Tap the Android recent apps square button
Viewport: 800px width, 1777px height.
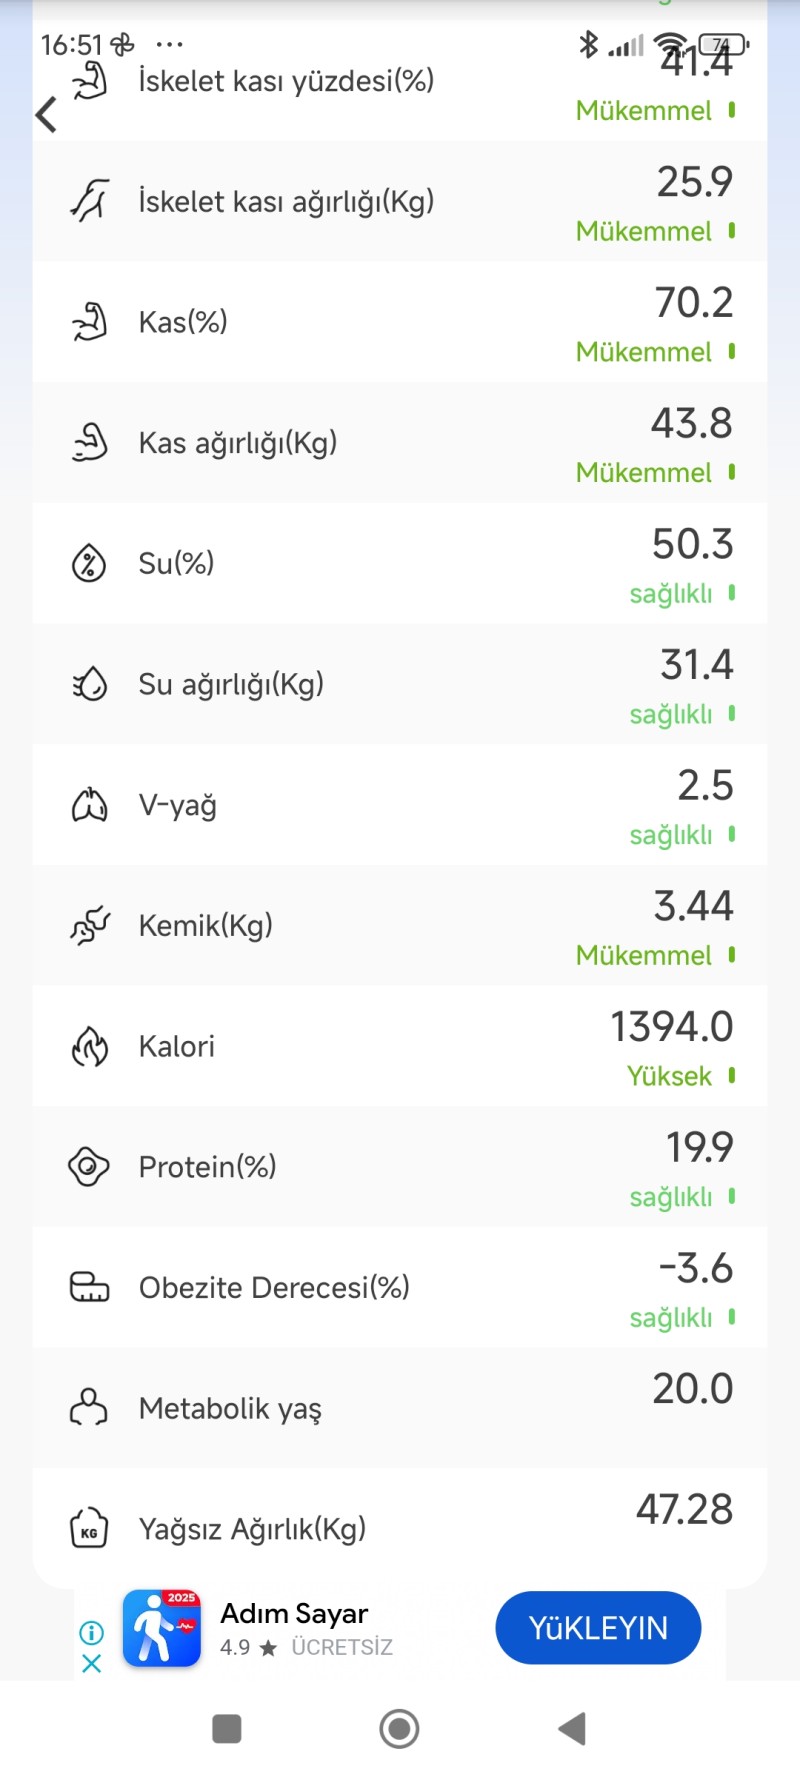[x=227, y=1728]
